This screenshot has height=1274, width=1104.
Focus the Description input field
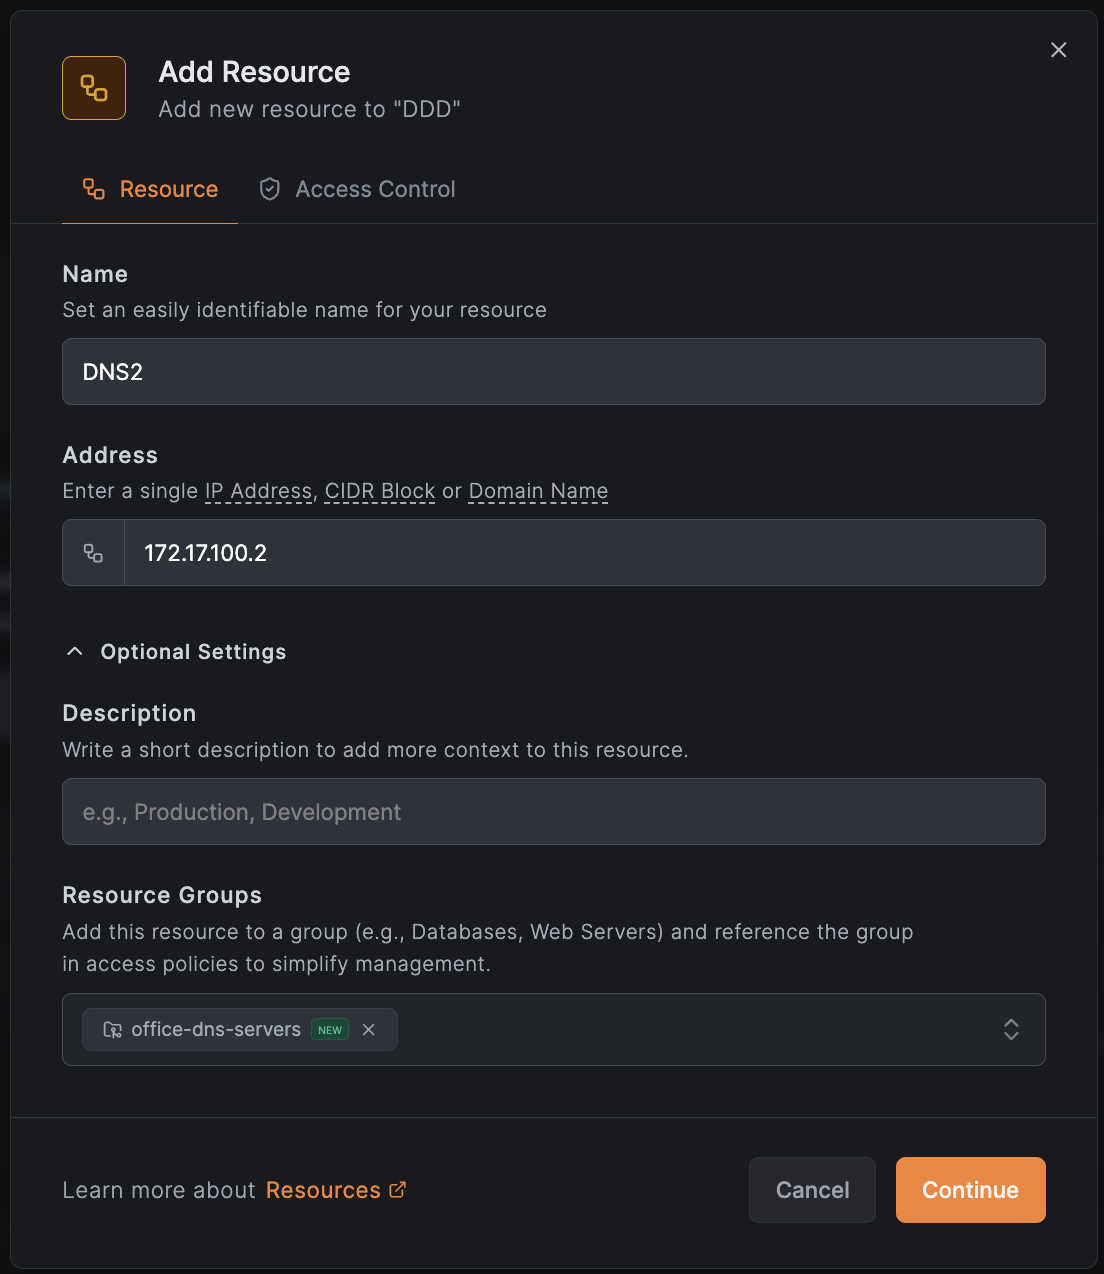coord(553,812)
